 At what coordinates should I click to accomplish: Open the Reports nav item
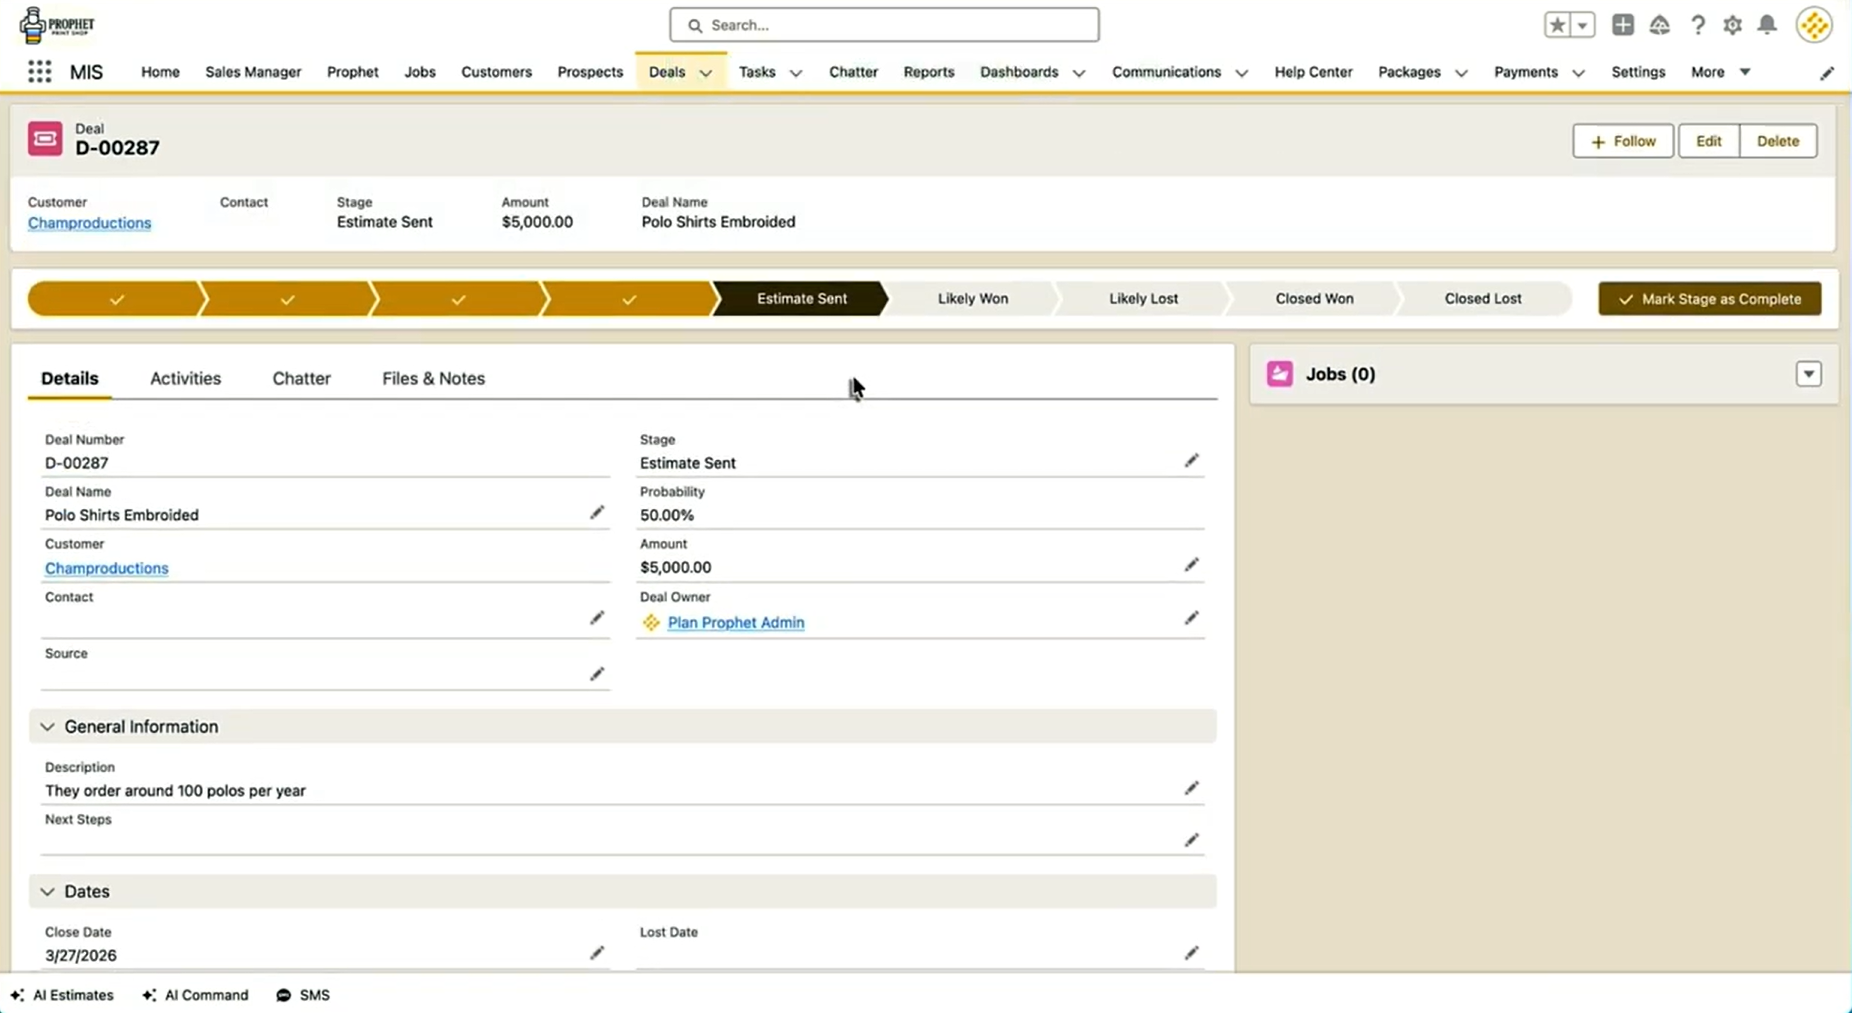click(928, 72)
